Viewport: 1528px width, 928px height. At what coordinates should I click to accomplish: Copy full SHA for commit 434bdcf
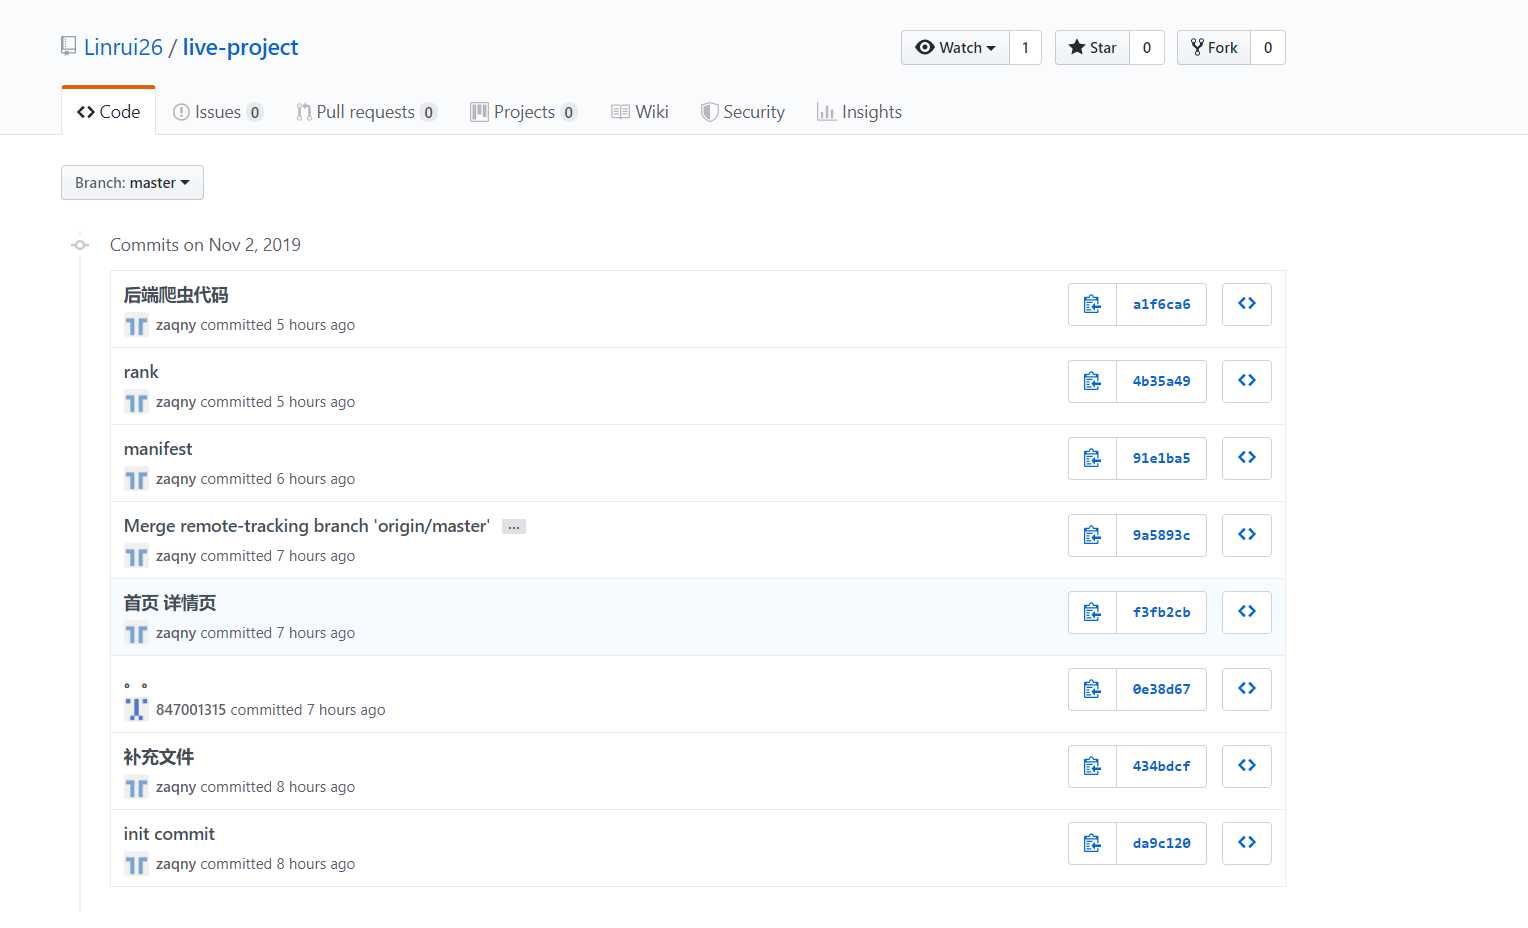(x=1092, y=766)
